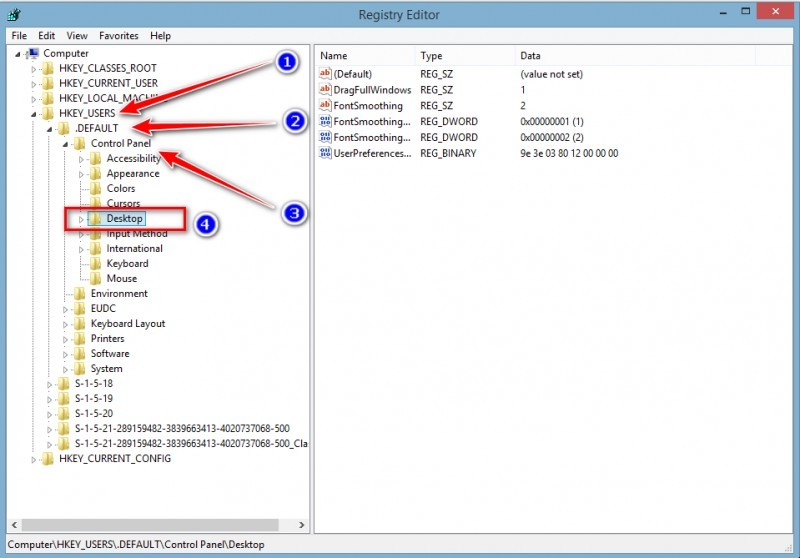Click the FontSmoothing string value icon
800x558 pixels.
(325, 105)
